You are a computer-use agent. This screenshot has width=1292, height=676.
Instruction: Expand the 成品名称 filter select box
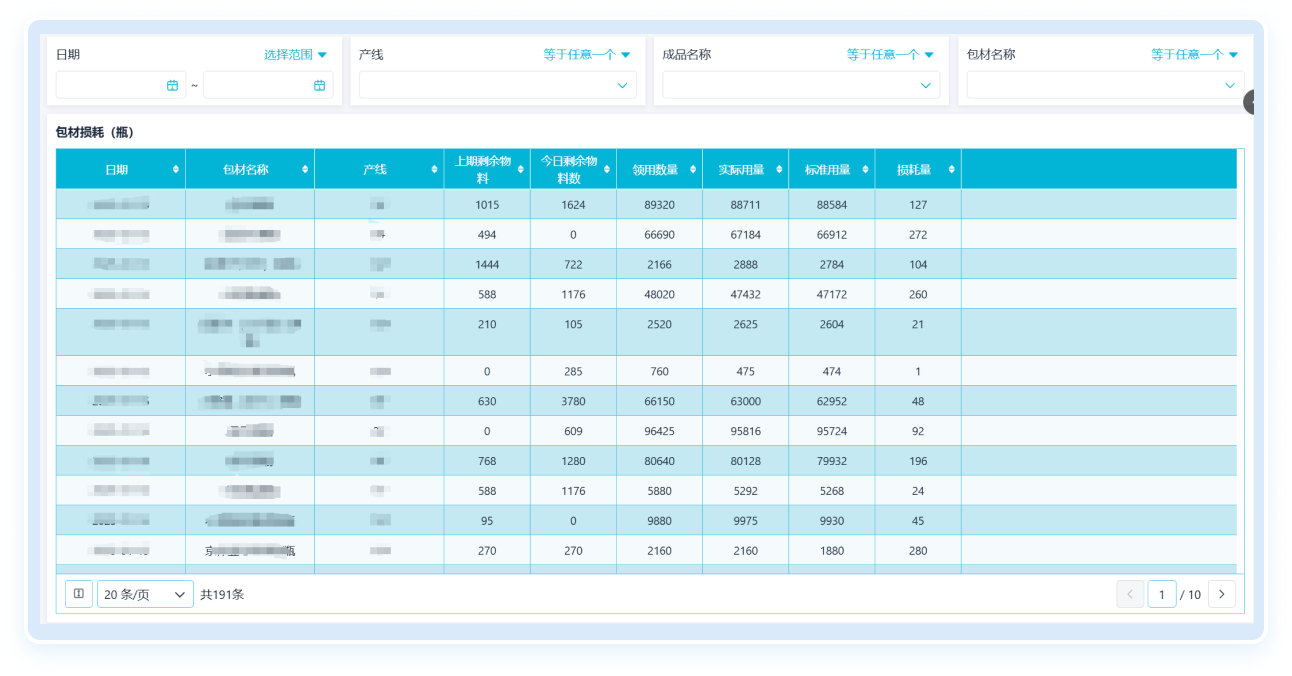pos(800,86)
